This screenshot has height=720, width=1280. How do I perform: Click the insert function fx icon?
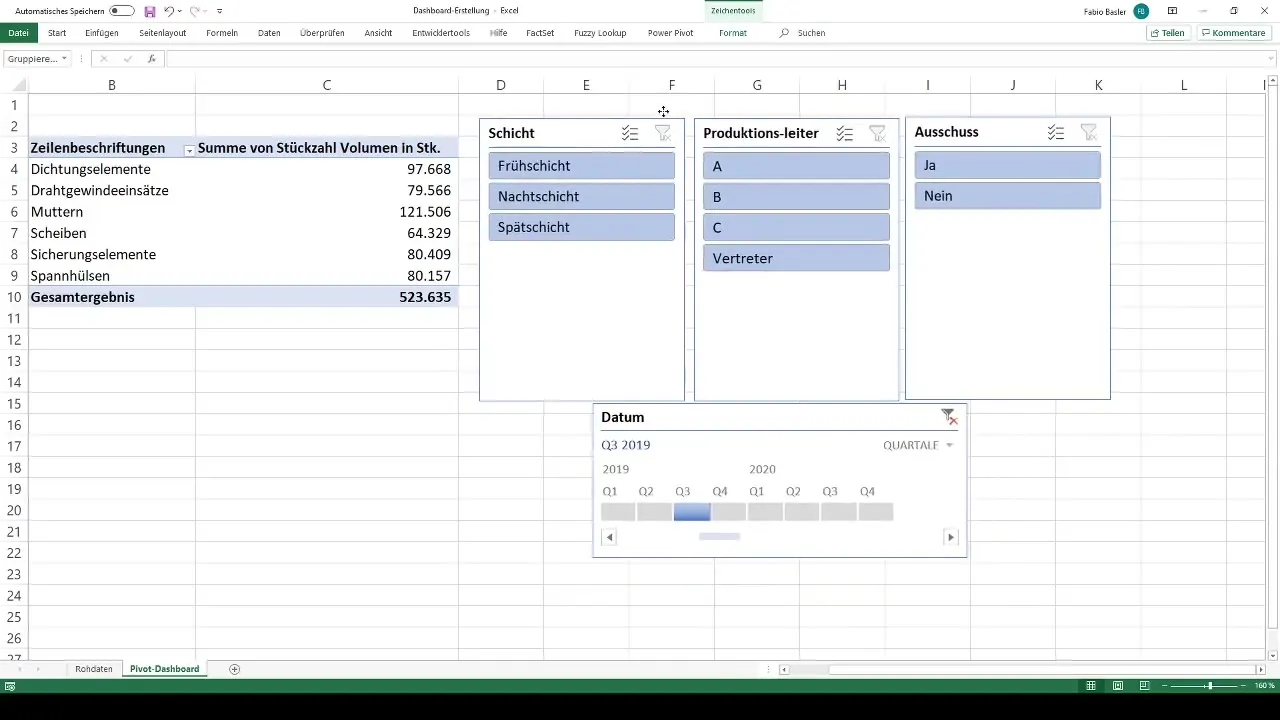click(x=151, y=59)
